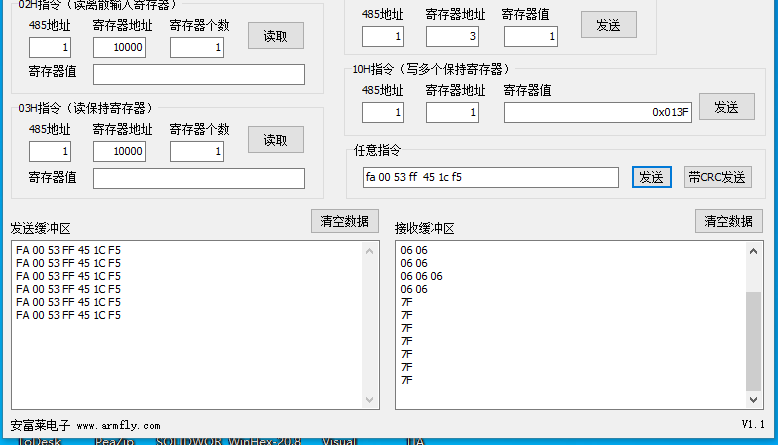The image size is (778, 445).
Task: Click receive buffer scroll down arrow
Action: pos(755,400)
